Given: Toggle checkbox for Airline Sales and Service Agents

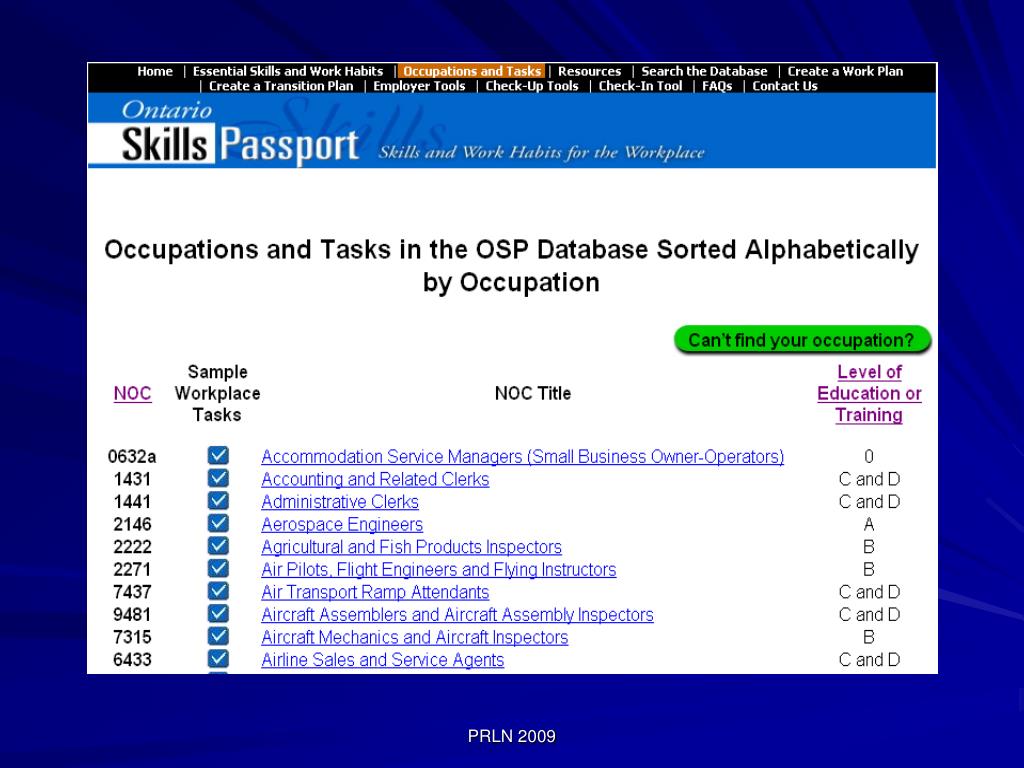Looking at the screenshot, I should click(218, 658).
